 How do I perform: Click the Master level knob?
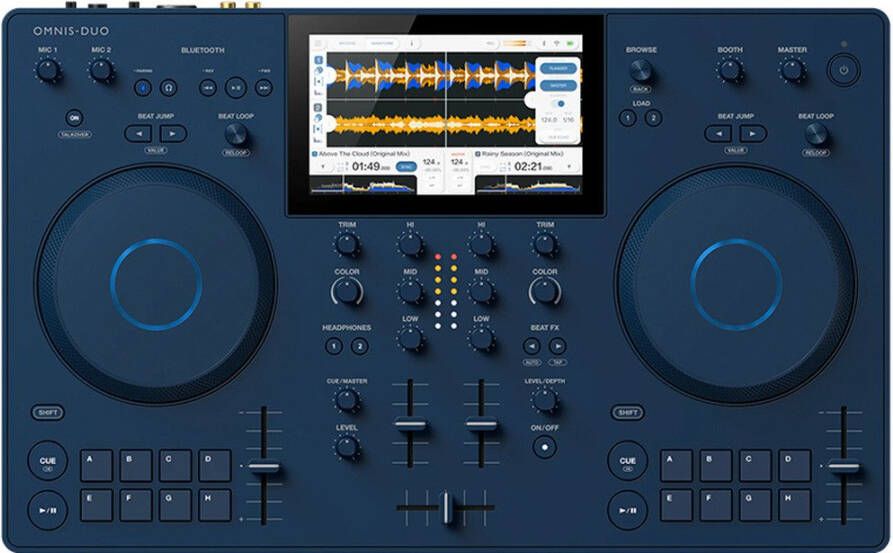(792, 71)
